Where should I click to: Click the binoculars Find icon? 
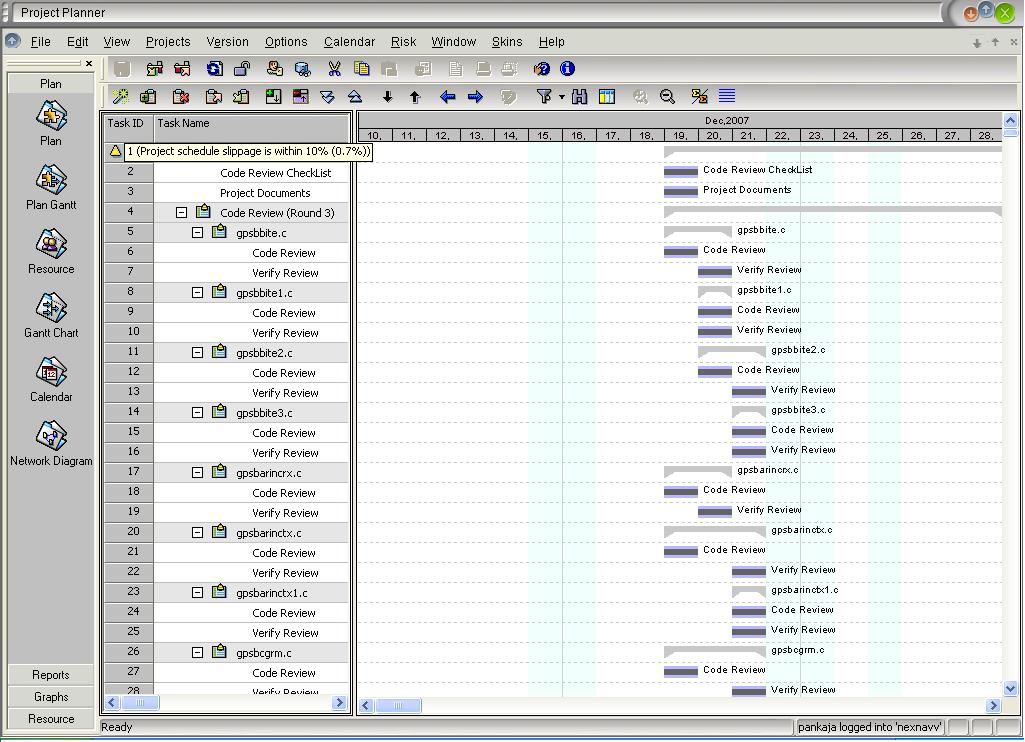pyautogui.click(x=579, y=97)
